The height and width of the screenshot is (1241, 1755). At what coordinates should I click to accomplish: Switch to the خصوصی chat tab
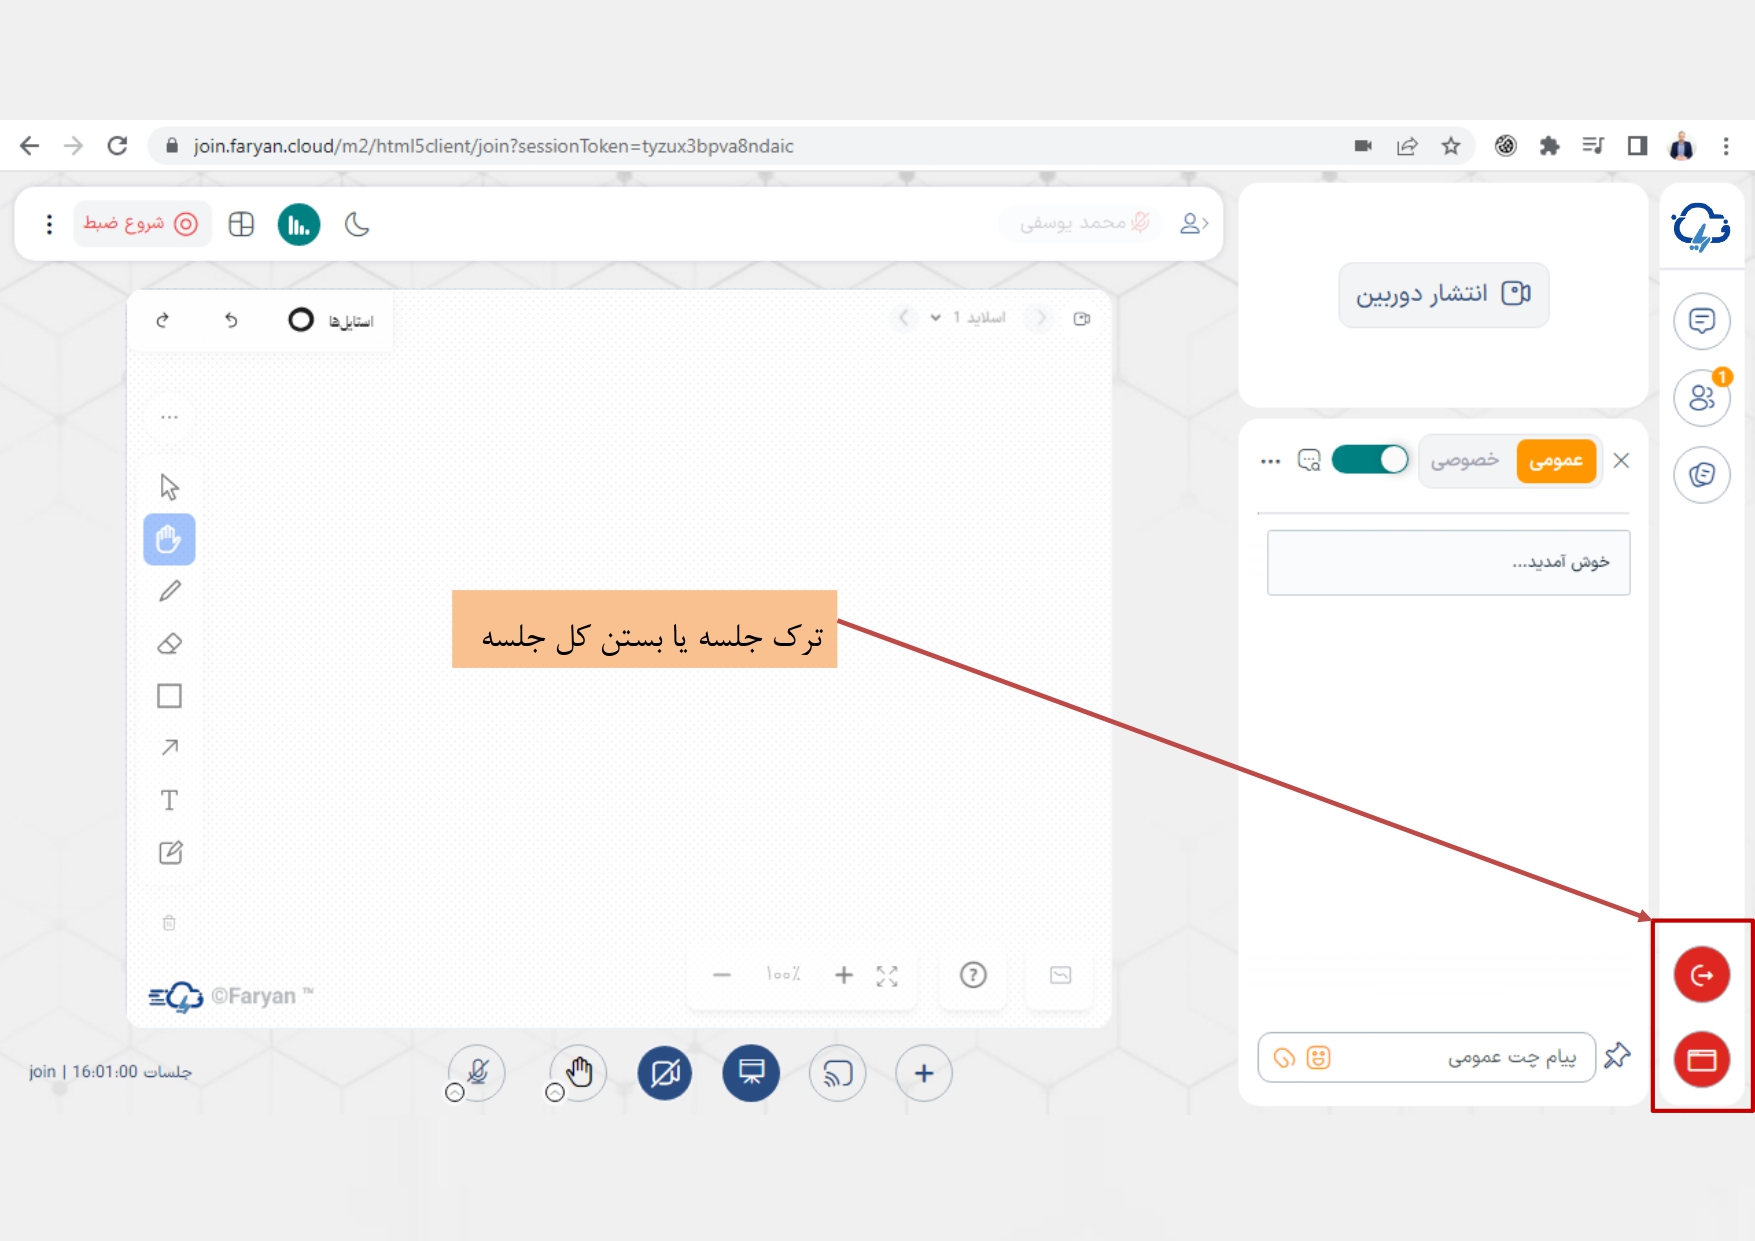pos(1464,461)
